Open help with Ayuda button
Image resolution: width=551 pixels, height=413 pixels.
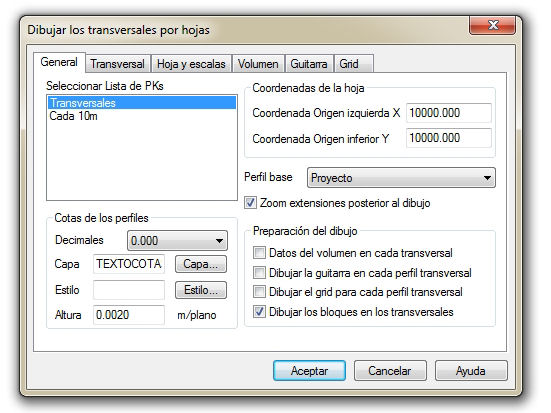(x=471, y=370)
